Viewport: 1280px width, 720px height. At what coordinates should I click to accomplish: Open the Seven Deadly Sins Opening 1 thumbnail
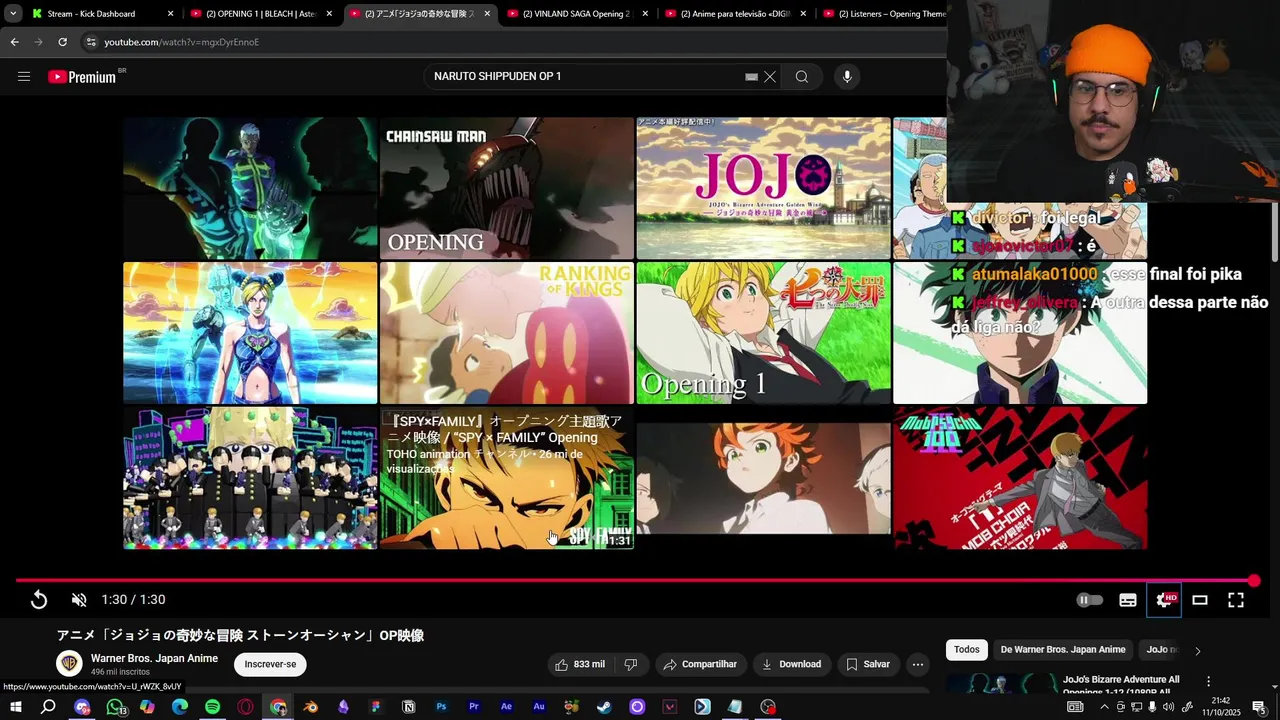pos(764,333)
